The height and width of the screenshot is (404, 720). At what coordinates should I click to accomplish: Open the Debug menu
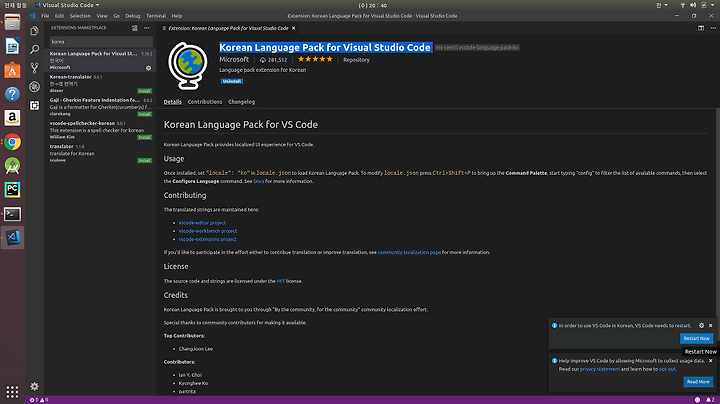[133, 16]
